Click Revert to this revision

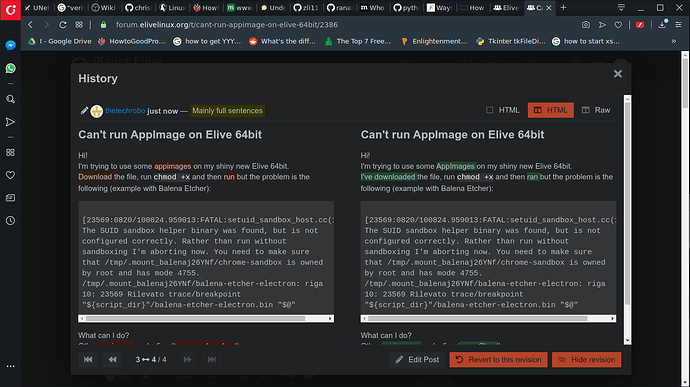click(499, 360)
